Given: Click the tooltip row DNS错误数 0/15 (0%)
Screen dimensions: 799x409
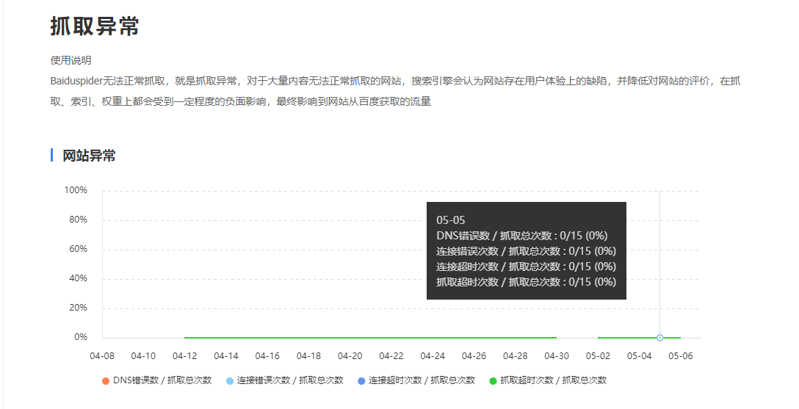Looking at the screenshot, I should click(522, 236).
